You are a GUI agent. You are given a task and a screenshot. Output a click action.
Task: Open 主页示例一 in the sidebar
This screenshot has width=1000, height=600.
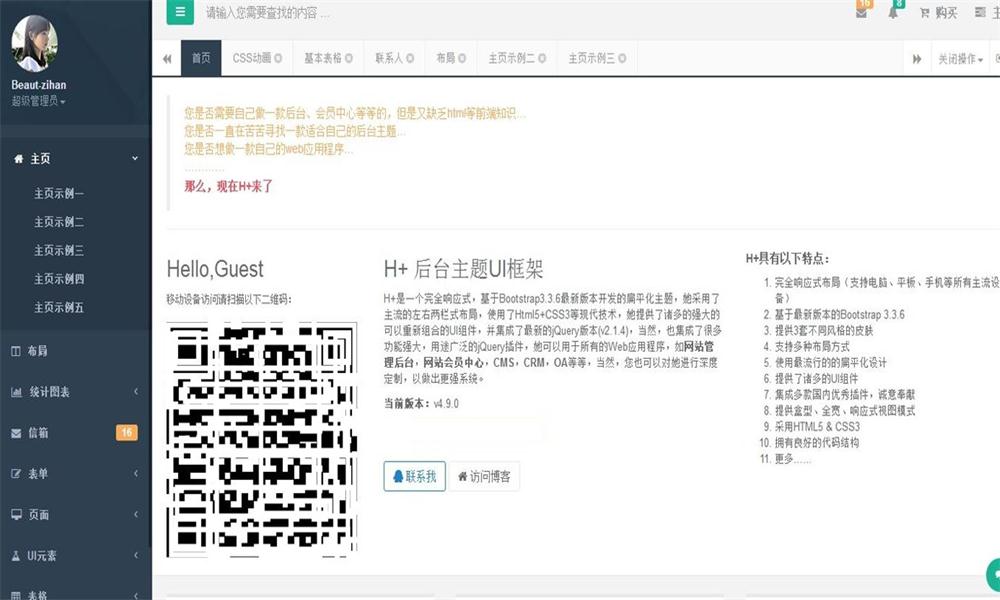click(x=59, y=193)
